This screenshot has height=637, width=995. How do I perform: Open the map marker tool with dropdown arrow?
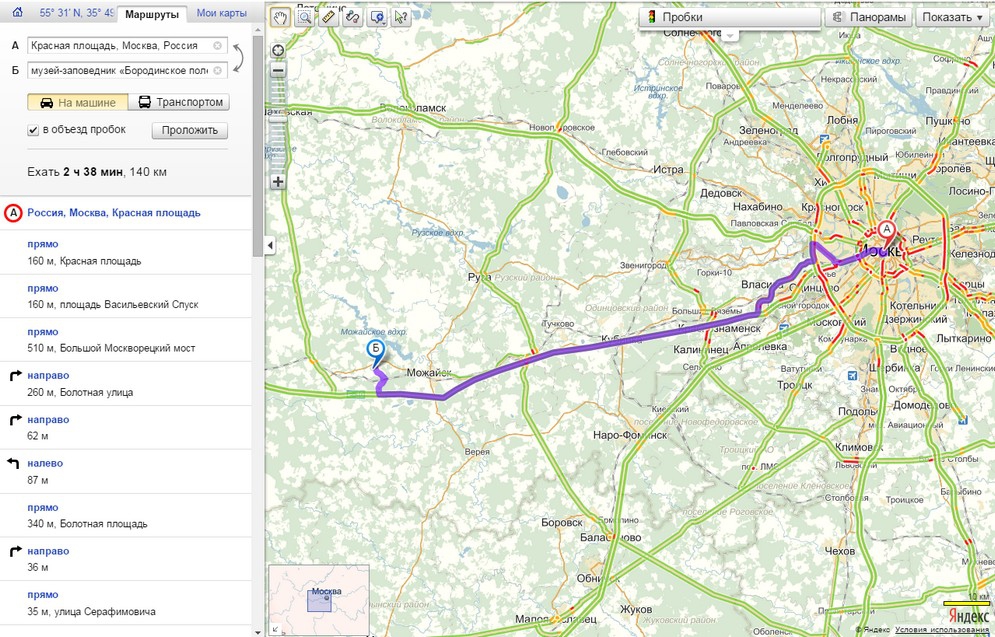[x=378, y=17]
